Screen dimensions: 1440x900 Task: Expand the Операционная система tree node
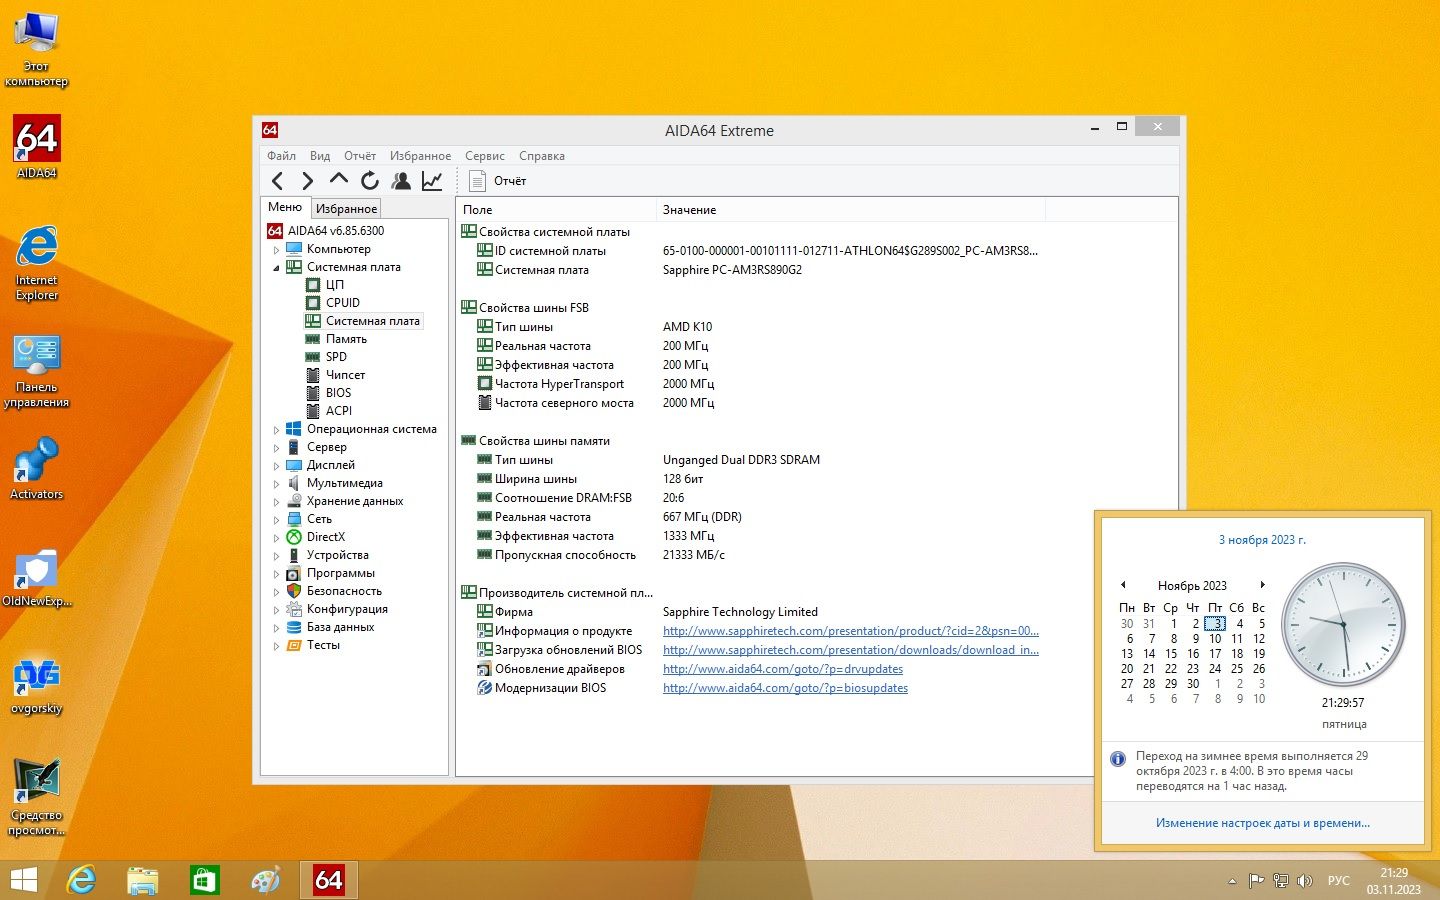277,430
